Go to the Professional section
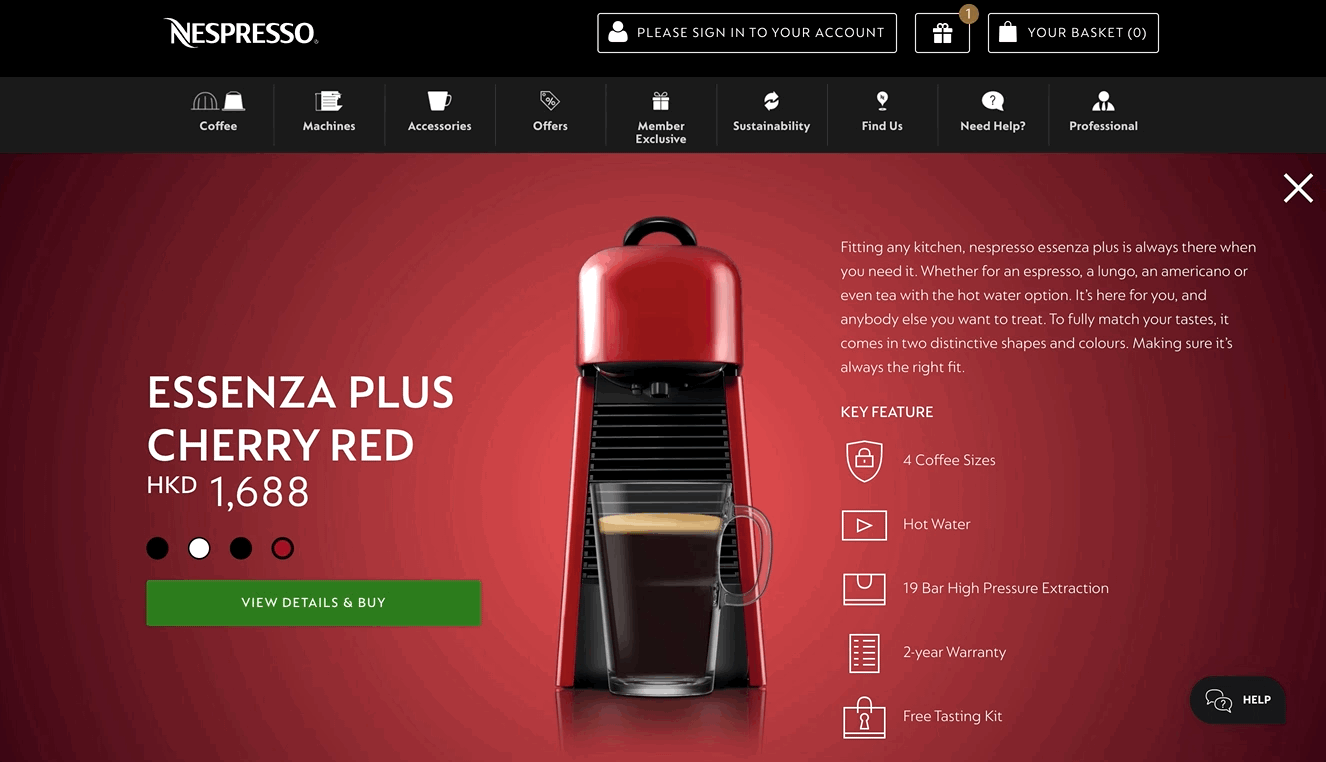The image size is (1326, 762). [1103, 112]
